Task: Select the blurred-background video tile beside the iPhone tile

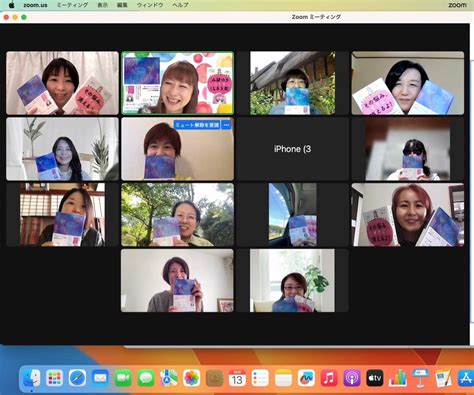Action: click(x=408, y=149)
